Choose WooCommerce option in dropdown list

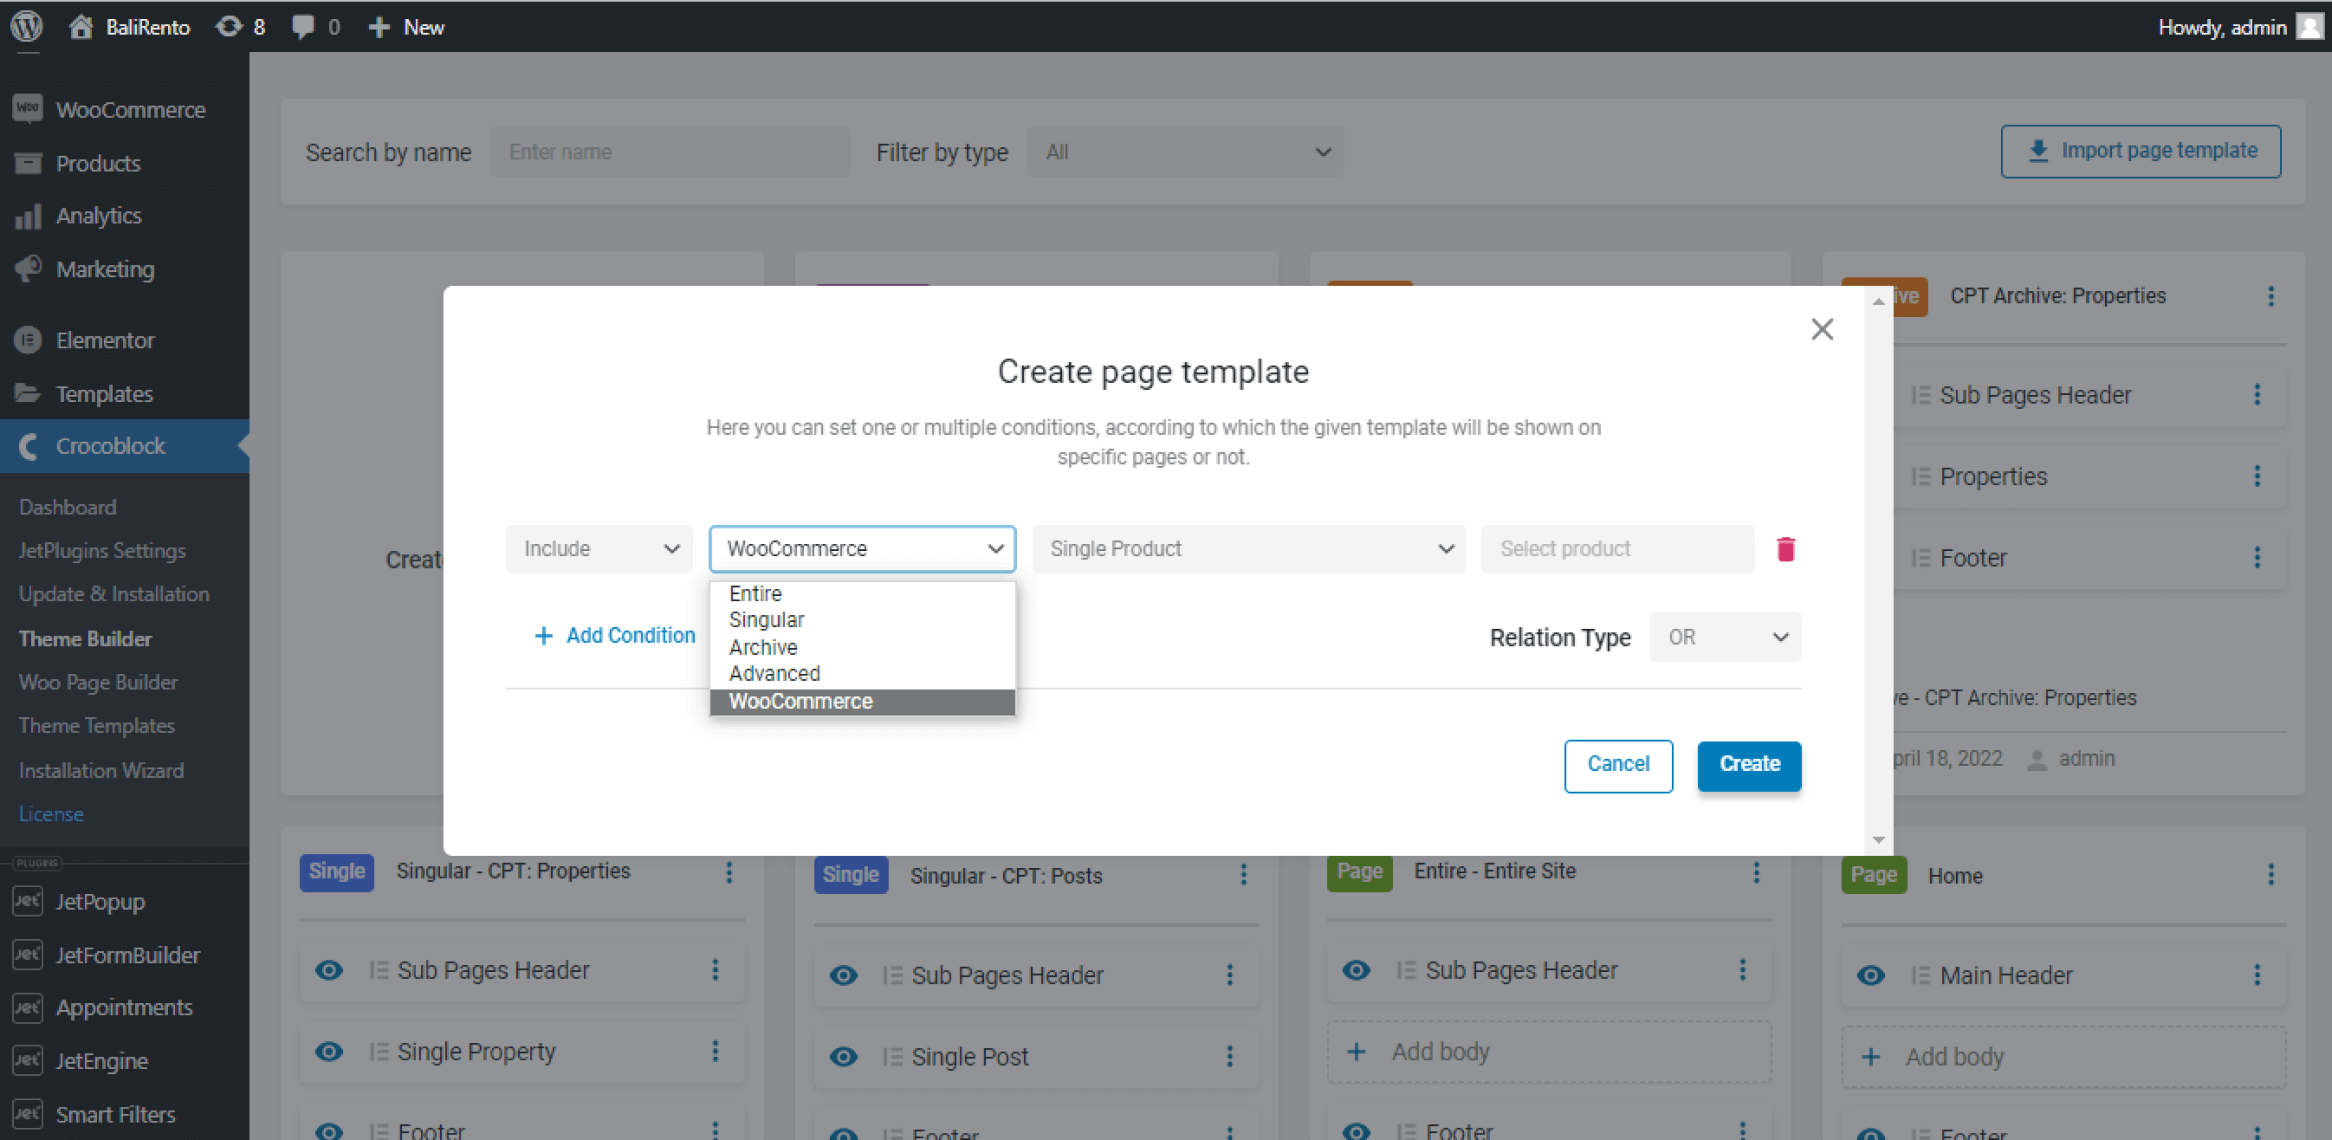click(x=862, y=701)
